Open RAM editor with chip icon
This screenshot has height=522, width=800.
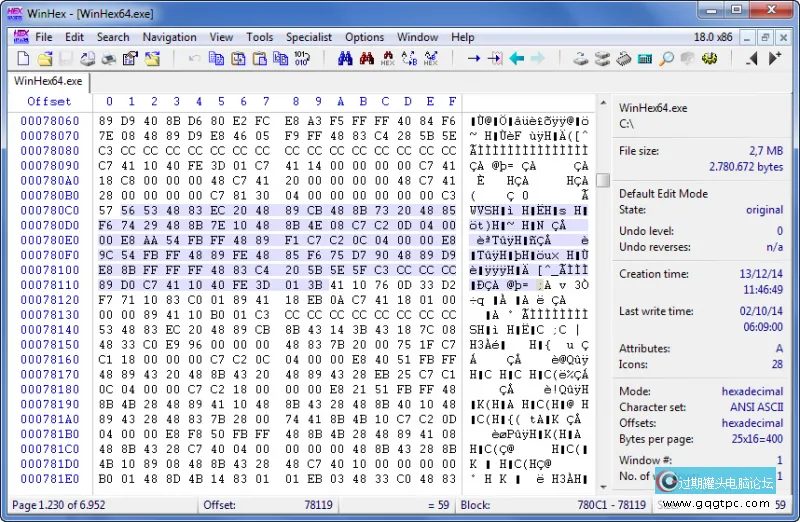(623, 59)
